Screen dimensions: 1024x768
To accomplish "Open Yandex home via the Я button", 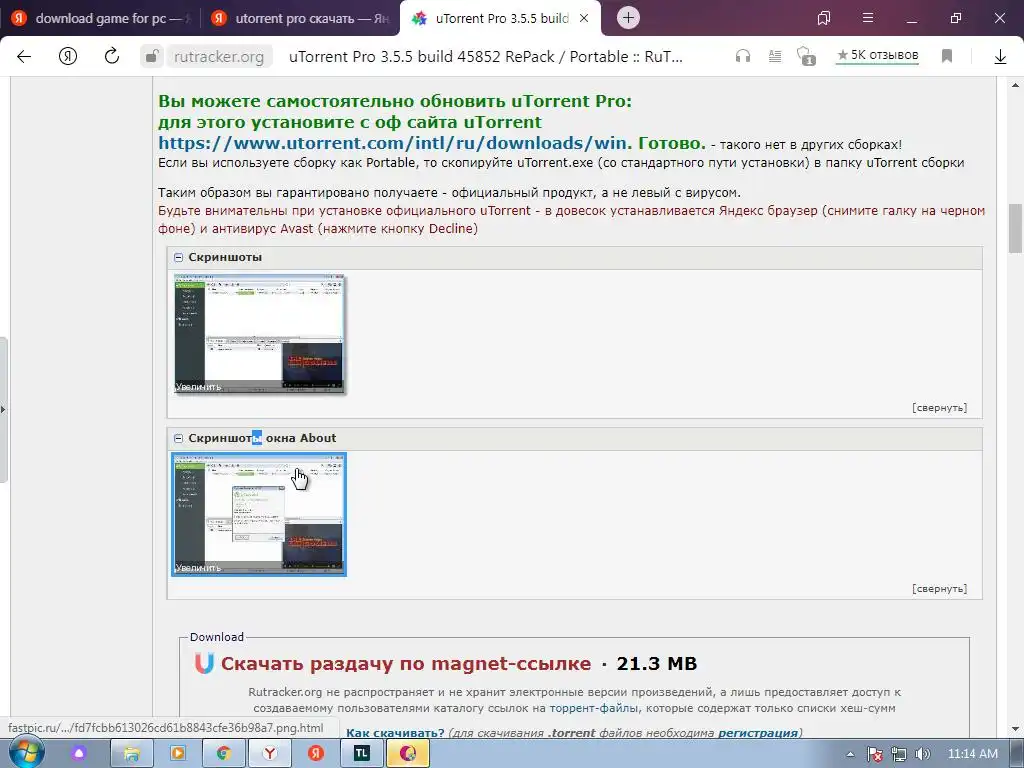I will click(68, 57).
